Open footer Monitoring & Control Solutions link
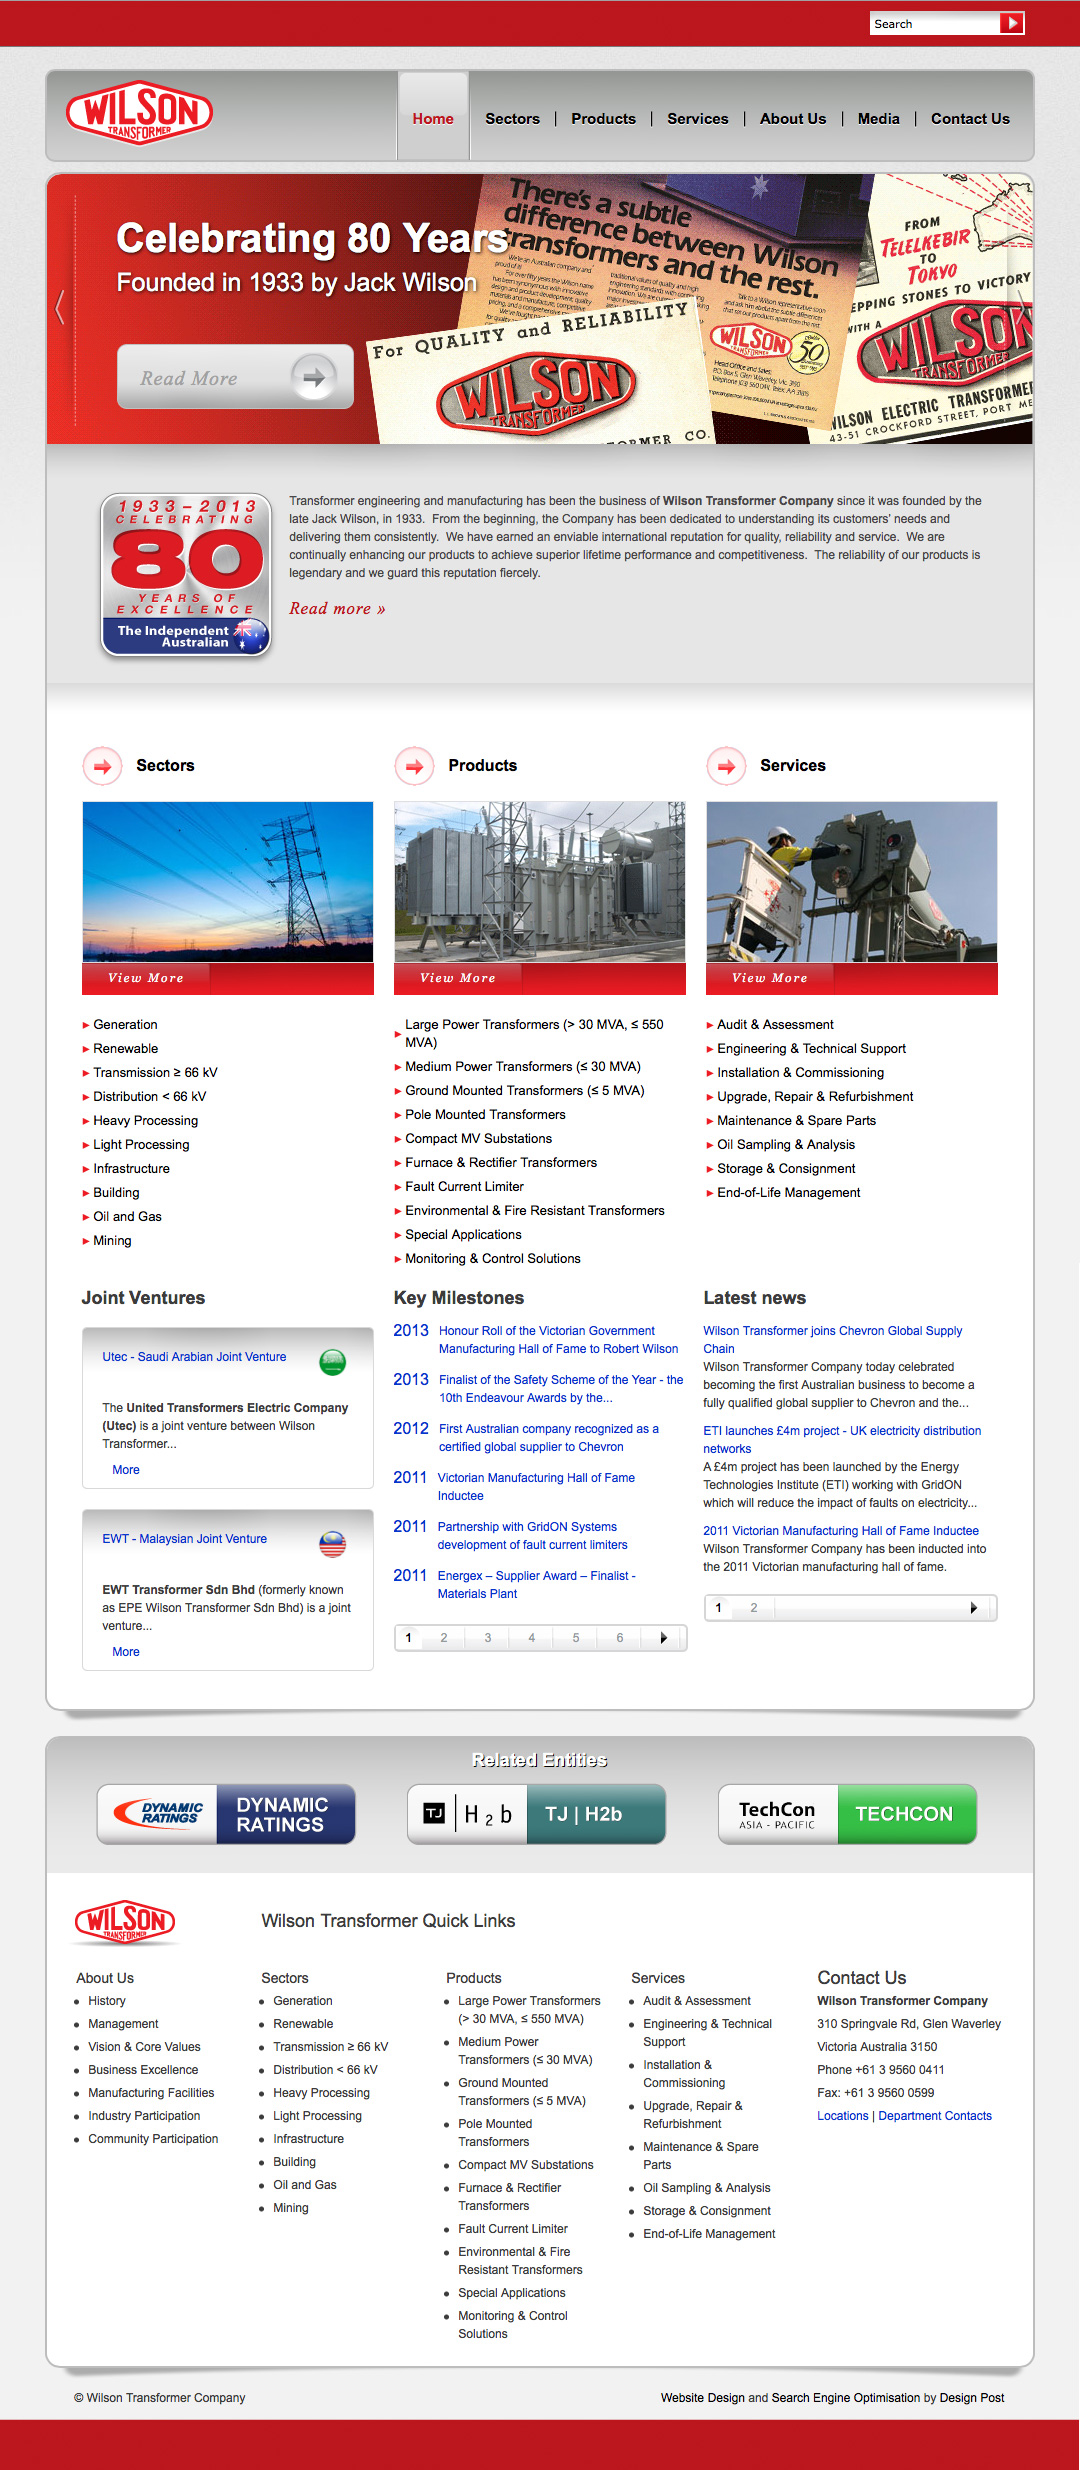Screen dimensions: 1080x2470 (x=513, y=2325)
